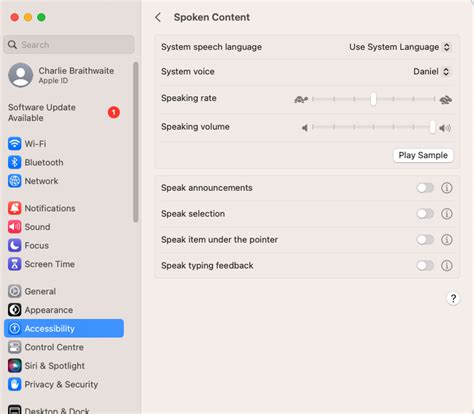This screenshot has width=474, height=414.
Task: Click the Play Sample button
Action: pyautogui.click(x=423, y=155)
